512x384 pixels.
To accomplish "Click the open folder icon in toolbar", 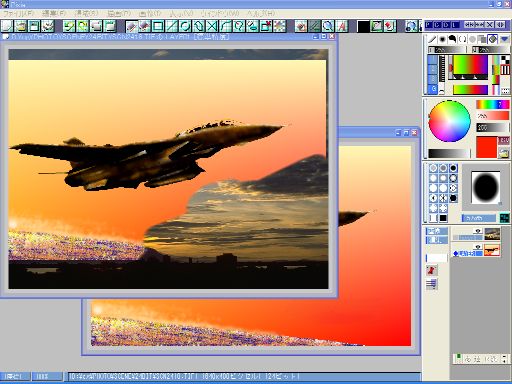I will tap(21, 26).
